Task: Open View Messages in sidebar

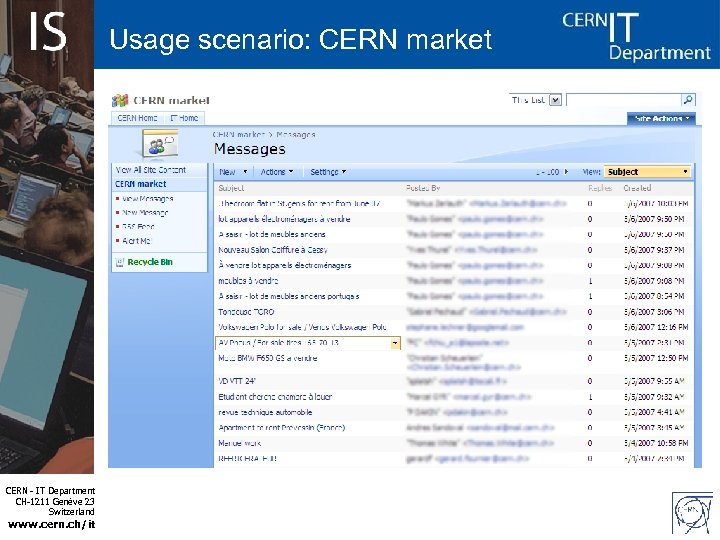Action: pos(147,199)
